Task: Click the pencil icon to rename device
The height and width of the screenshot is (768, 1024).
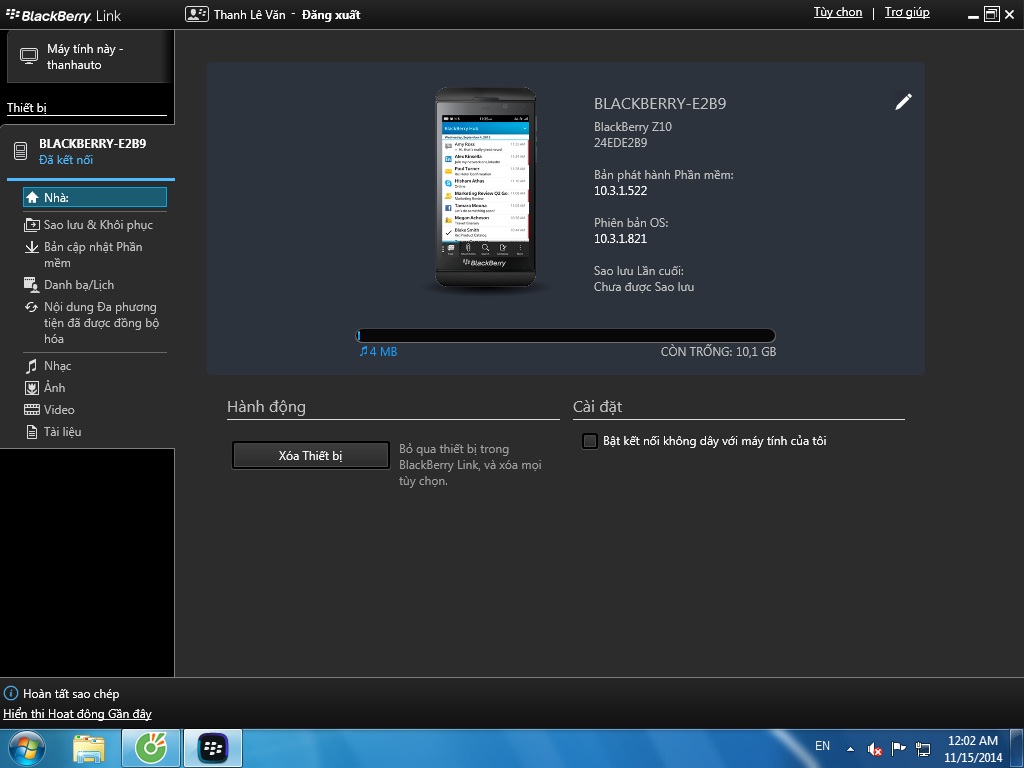Action: [x=903, y=101]
